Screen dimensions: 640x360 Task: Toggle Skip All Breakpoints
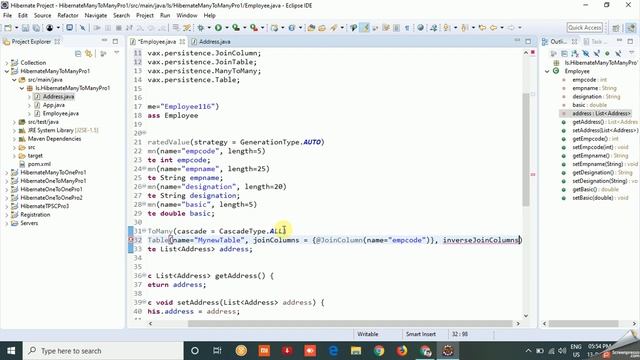coord(82,28)
